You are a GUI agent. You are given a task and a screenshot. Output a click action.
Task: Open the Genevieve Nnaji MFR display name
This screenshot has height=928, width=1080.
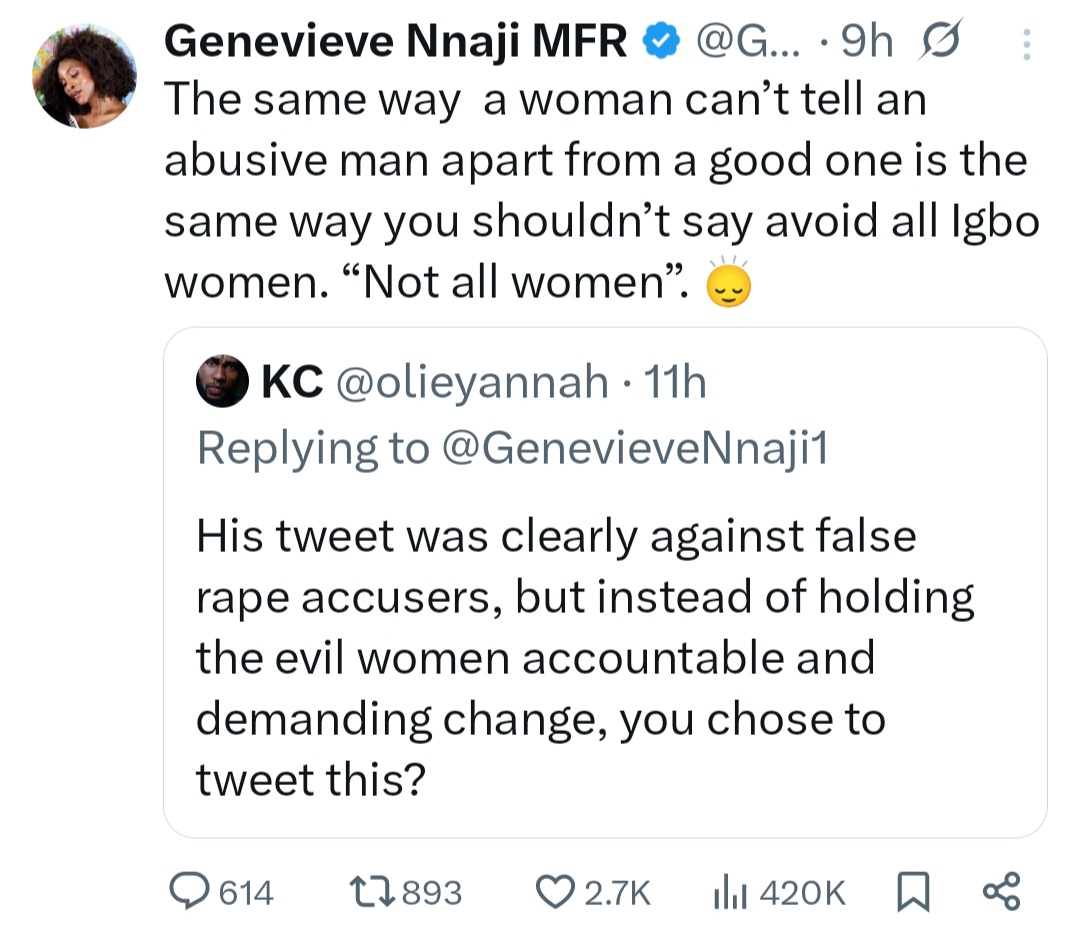pos(395,43)
